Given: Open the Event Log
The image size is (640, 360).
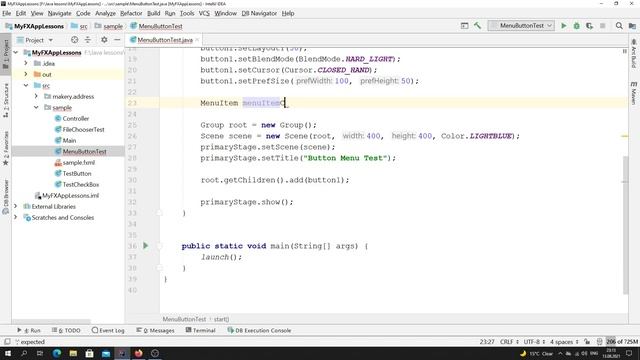Looking at the screenshot, I should (108, 330).
